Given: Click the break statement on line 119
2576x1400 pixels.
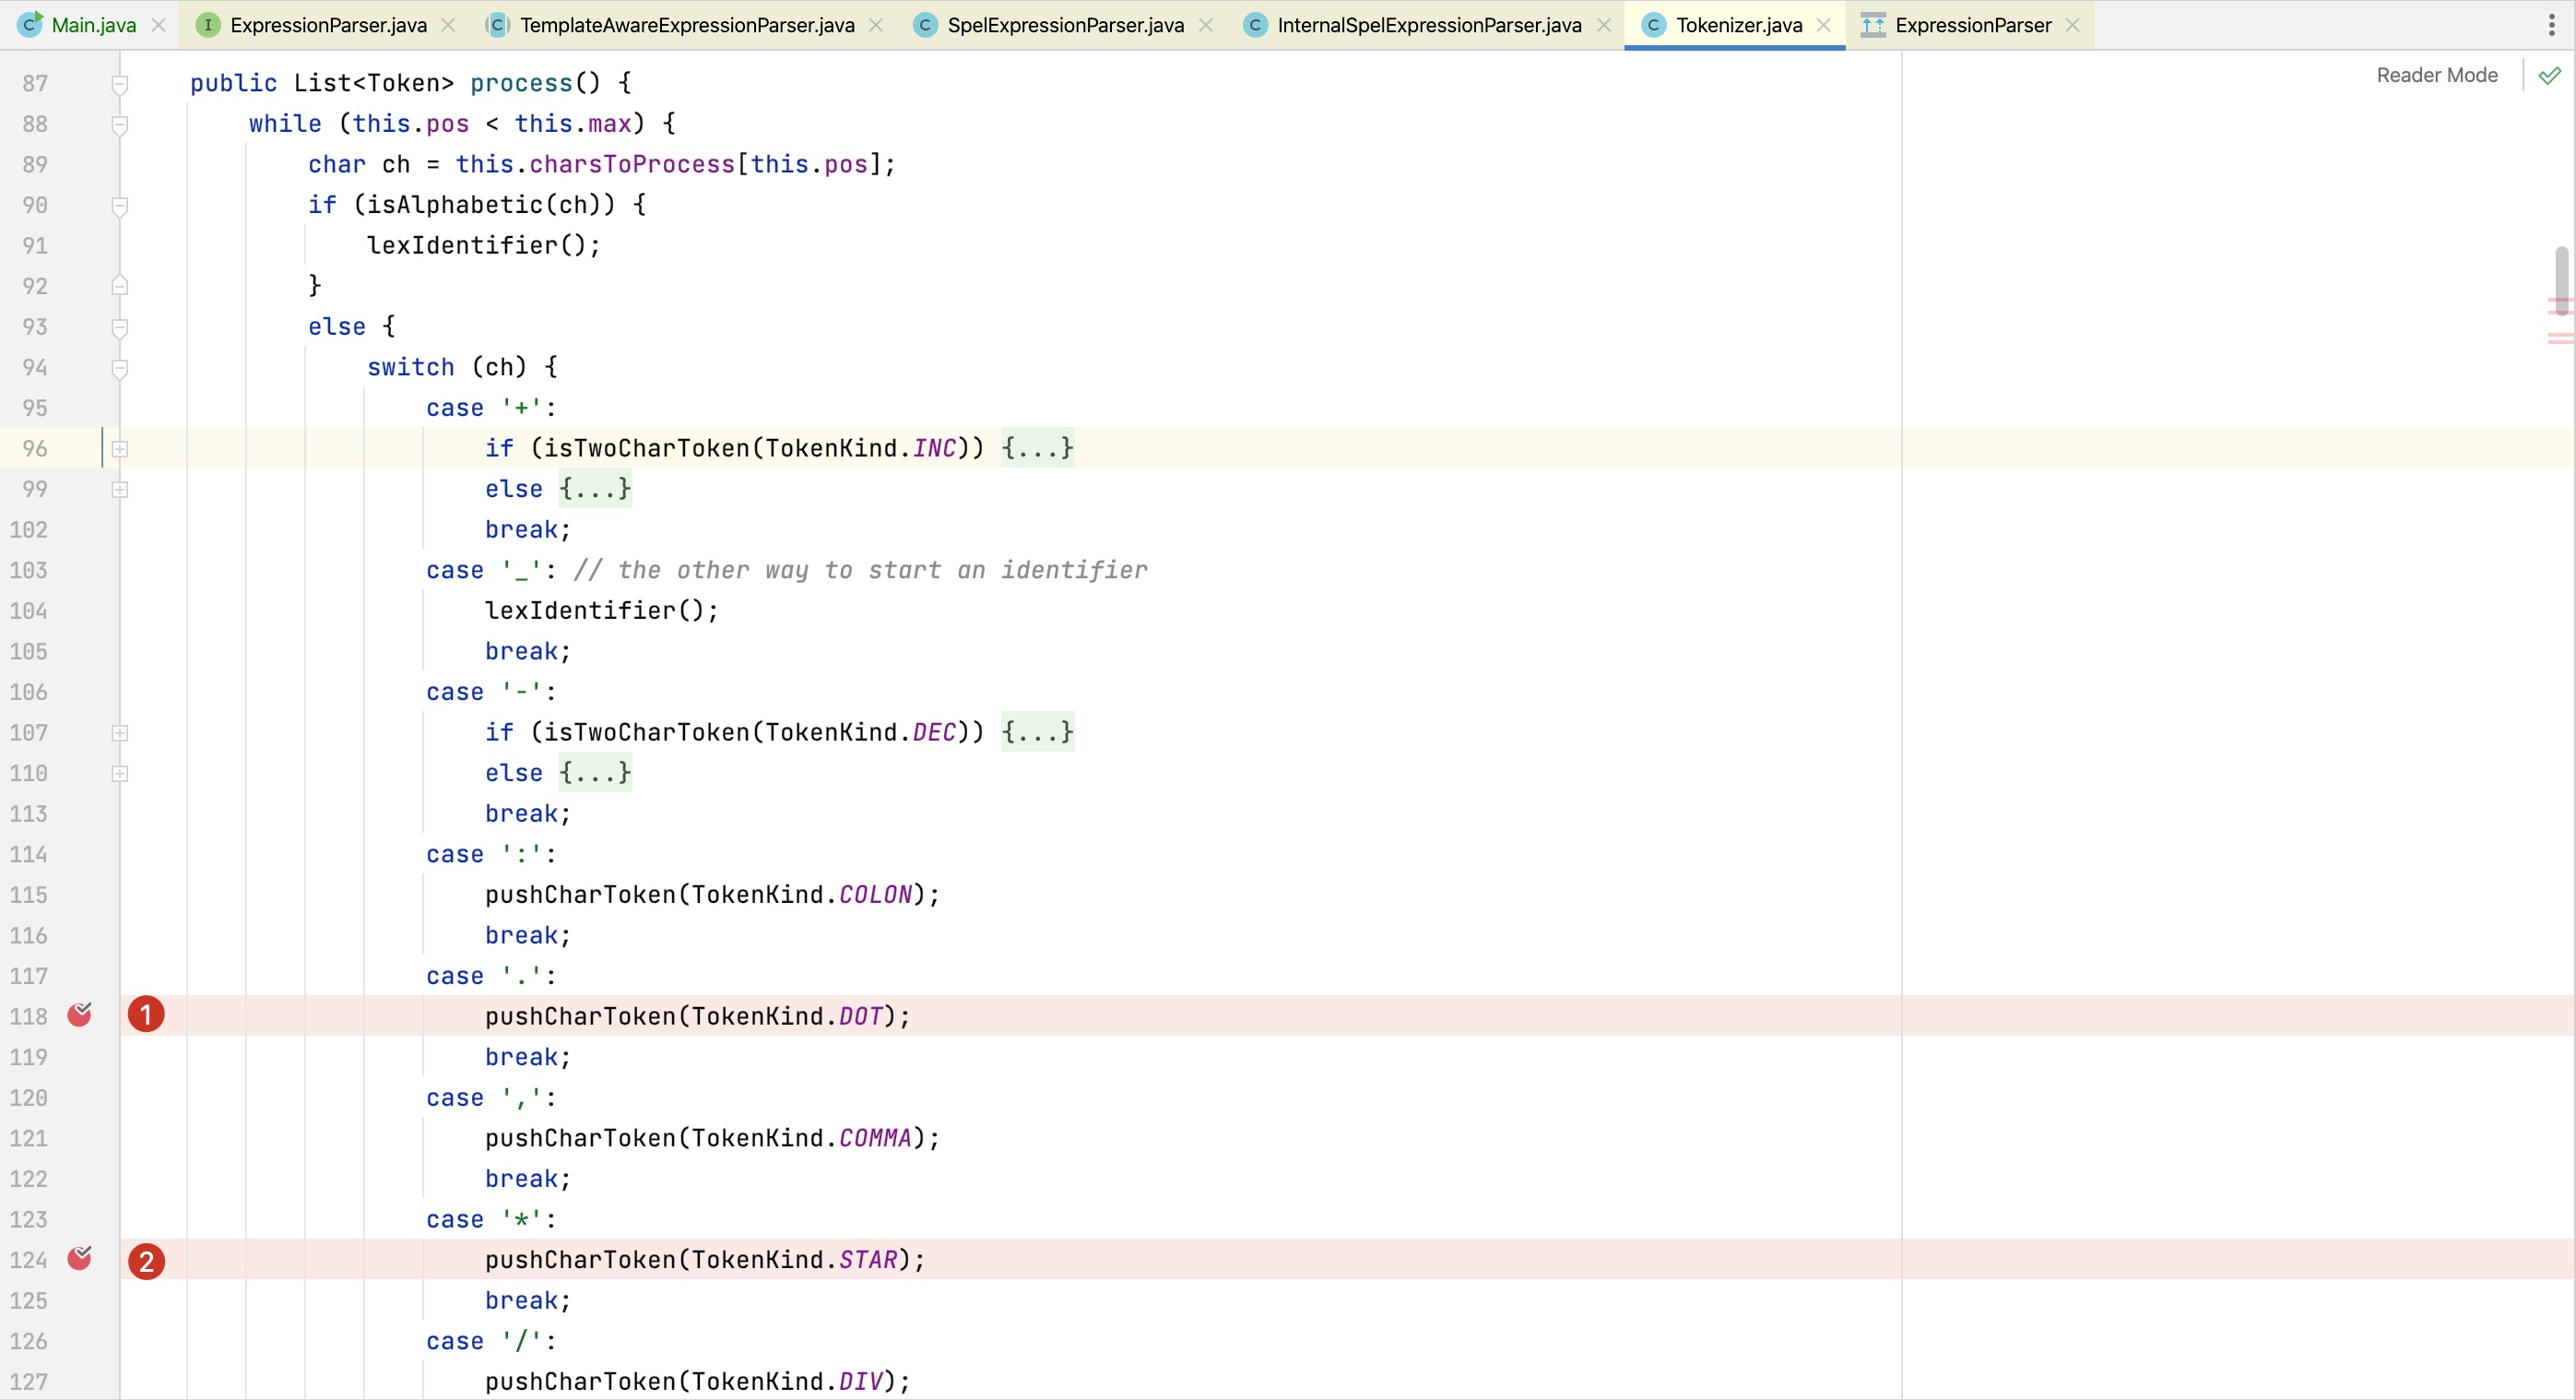Looking at the screenshot, I should click(527, 1057).
